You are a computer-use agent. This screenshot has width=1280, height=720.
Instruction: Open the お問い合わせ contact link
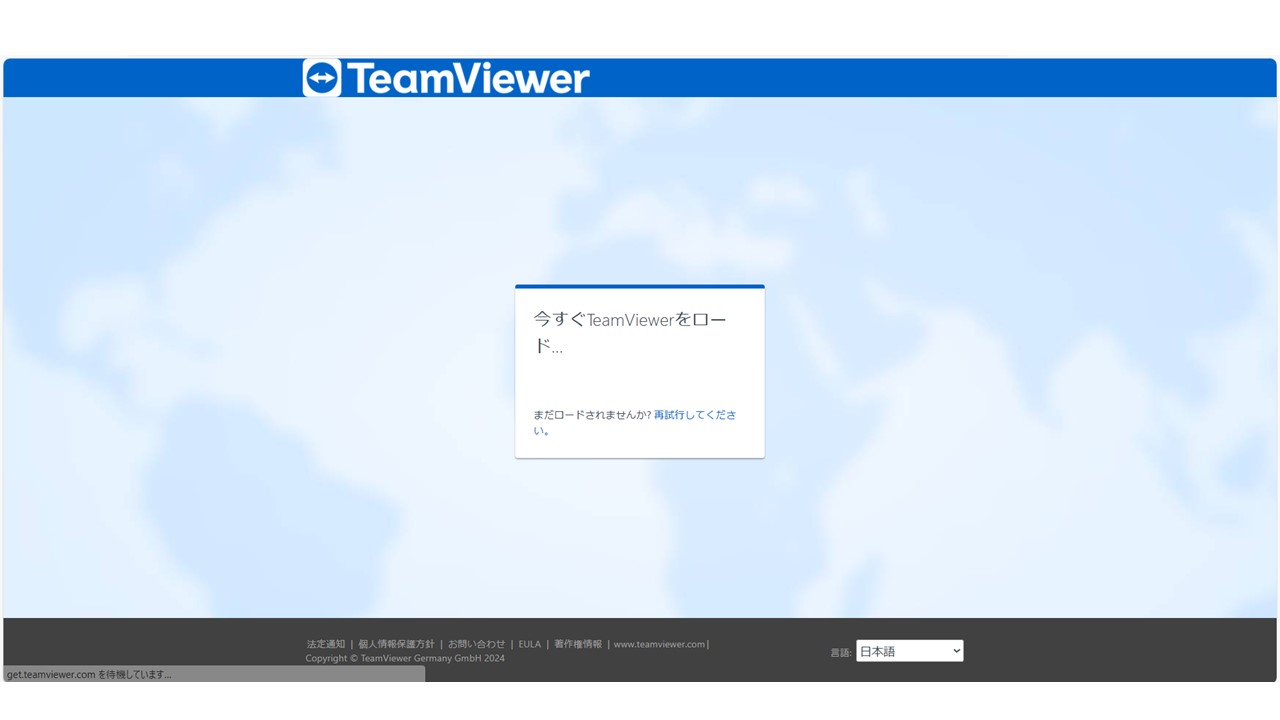(x=477, y=644)
